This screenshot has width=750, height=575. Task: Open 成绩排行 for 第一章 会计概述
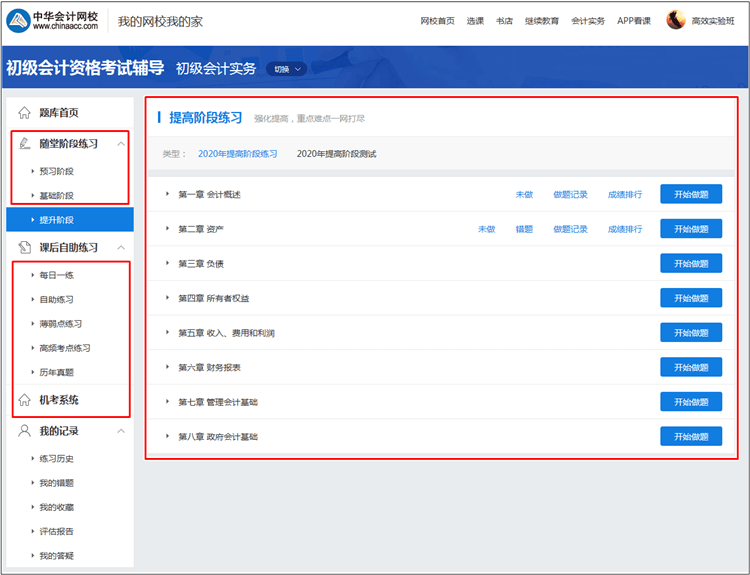(625, 195)
